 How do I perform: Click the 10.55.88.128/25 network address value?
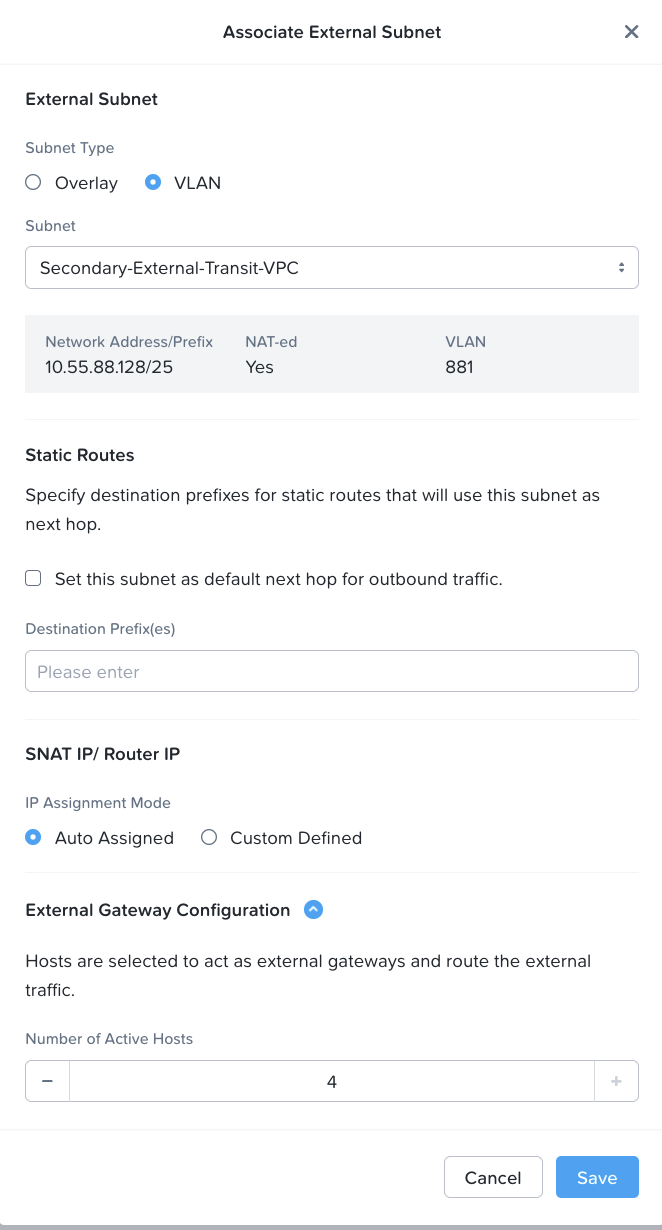pyautogui.click(x=109, y=367)
